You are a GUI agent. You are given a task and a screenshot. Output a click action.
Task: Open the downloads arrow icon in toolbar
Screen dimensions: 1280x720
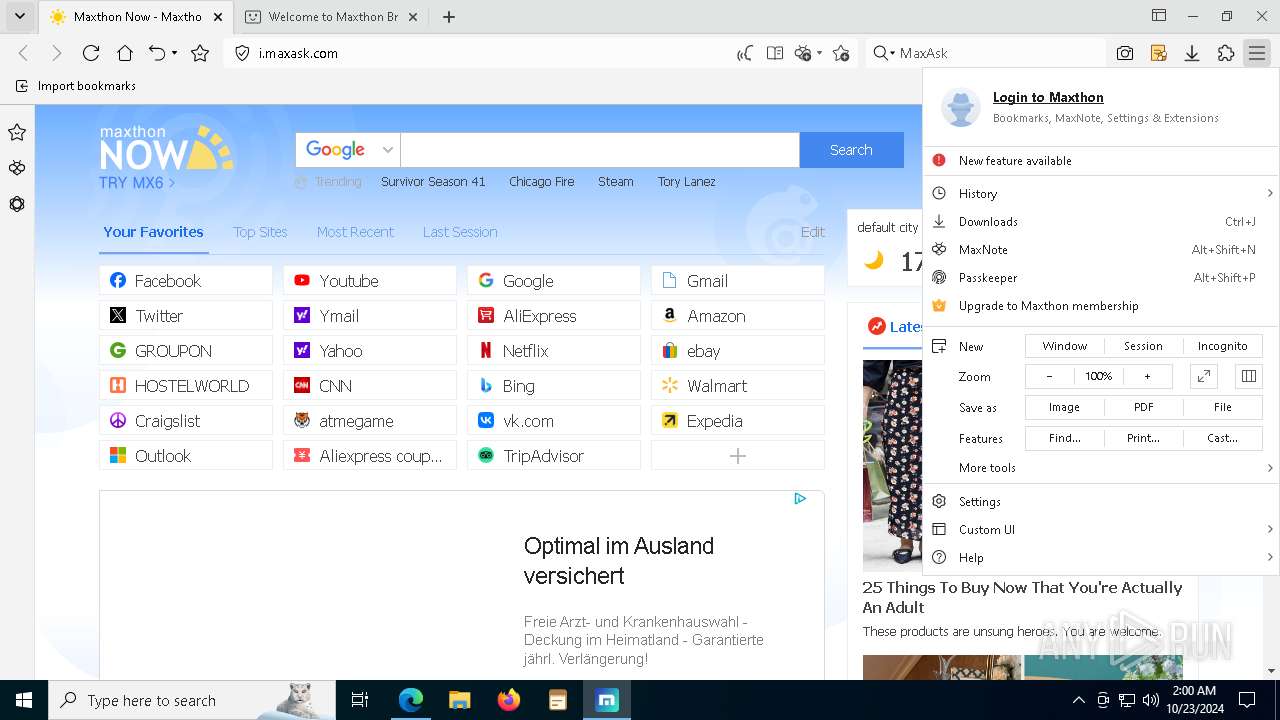[x=1192, y=53]
